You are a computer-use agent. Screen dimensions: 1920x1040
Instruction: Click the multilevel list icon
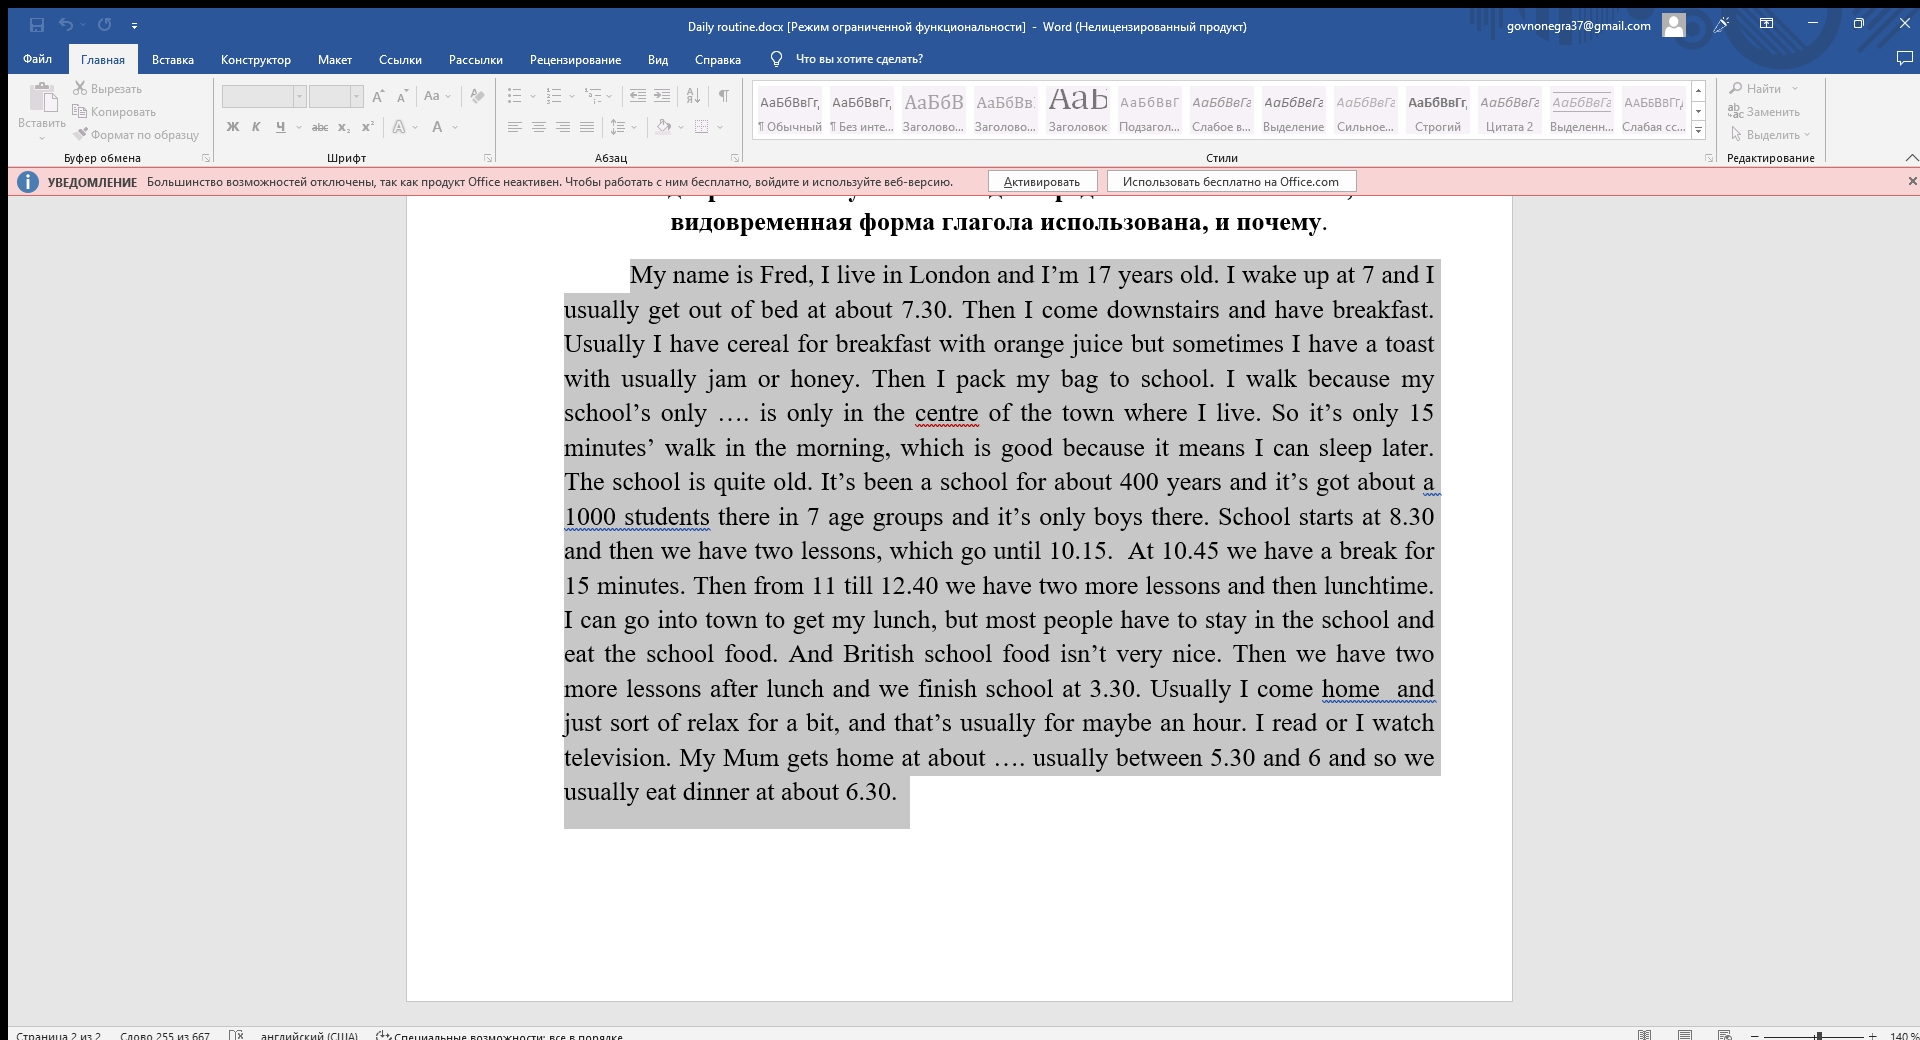(593, 96)
